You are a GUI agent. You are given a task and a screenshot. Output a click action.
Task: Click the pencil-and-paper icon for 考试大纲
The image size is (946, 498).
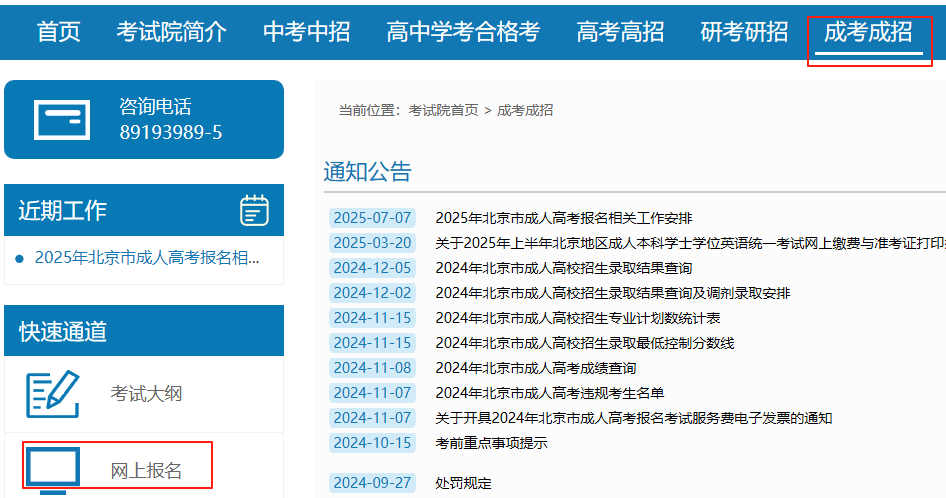[52, 394]
